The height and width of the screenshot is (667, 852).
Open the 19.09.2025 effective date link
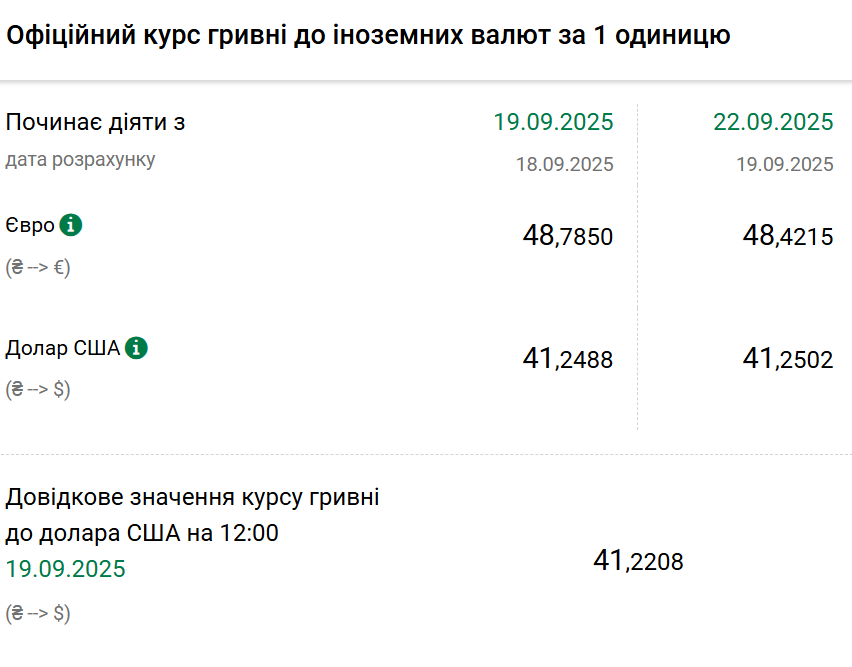coord(553,122)
